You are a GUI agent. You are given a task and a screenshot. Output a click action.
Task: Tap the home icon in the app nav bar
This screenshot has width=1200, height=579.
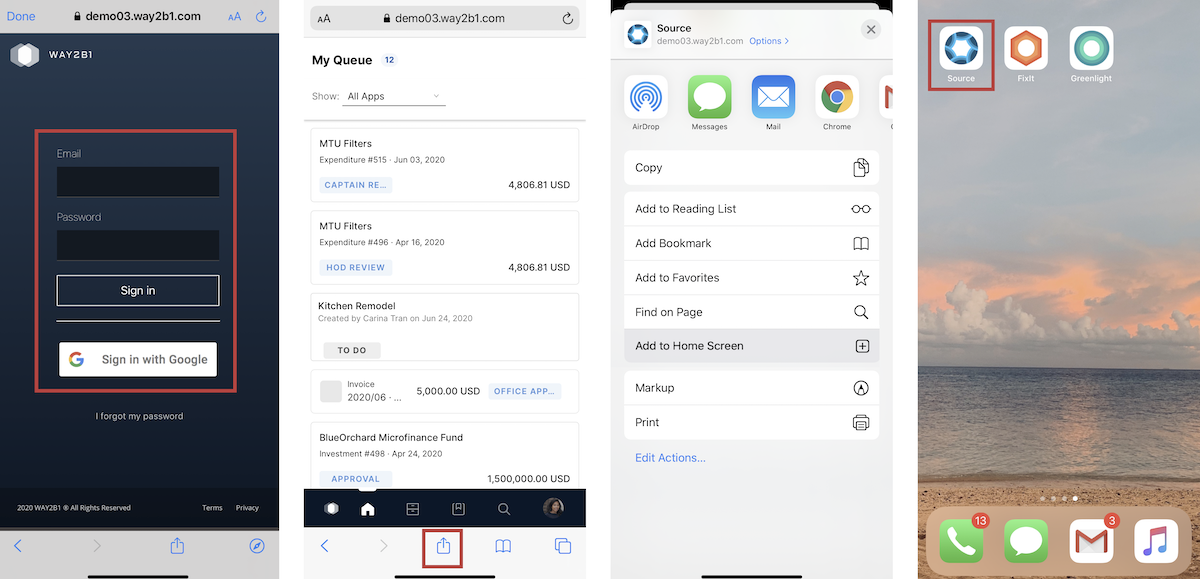click(x=367, y=509)
